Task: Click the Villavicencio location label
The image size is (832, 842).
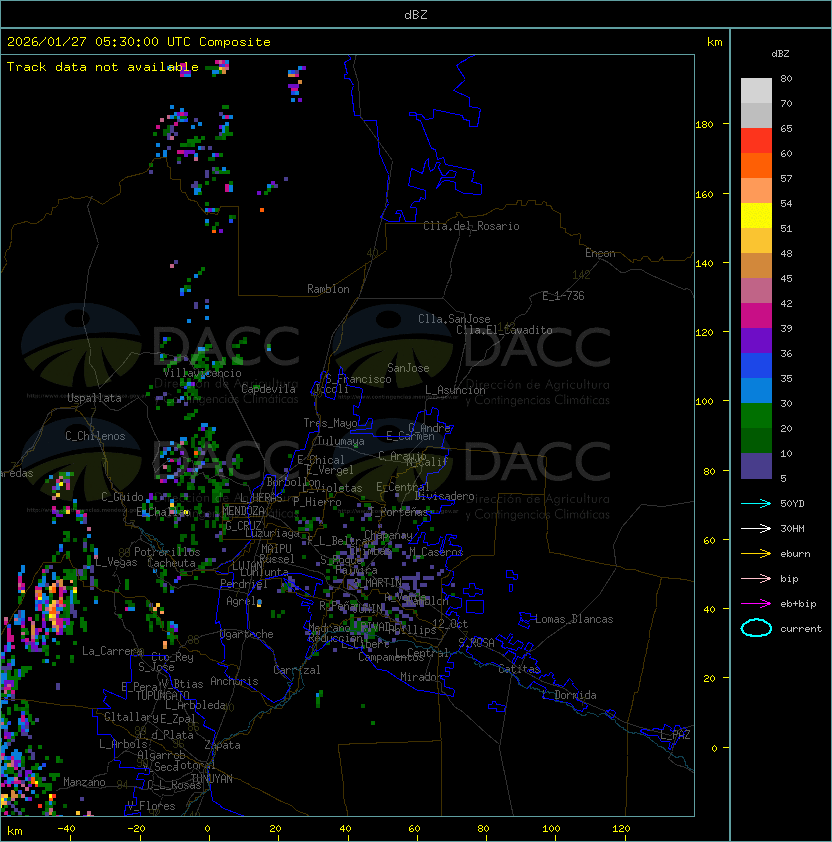Action: tap(202, 373)
